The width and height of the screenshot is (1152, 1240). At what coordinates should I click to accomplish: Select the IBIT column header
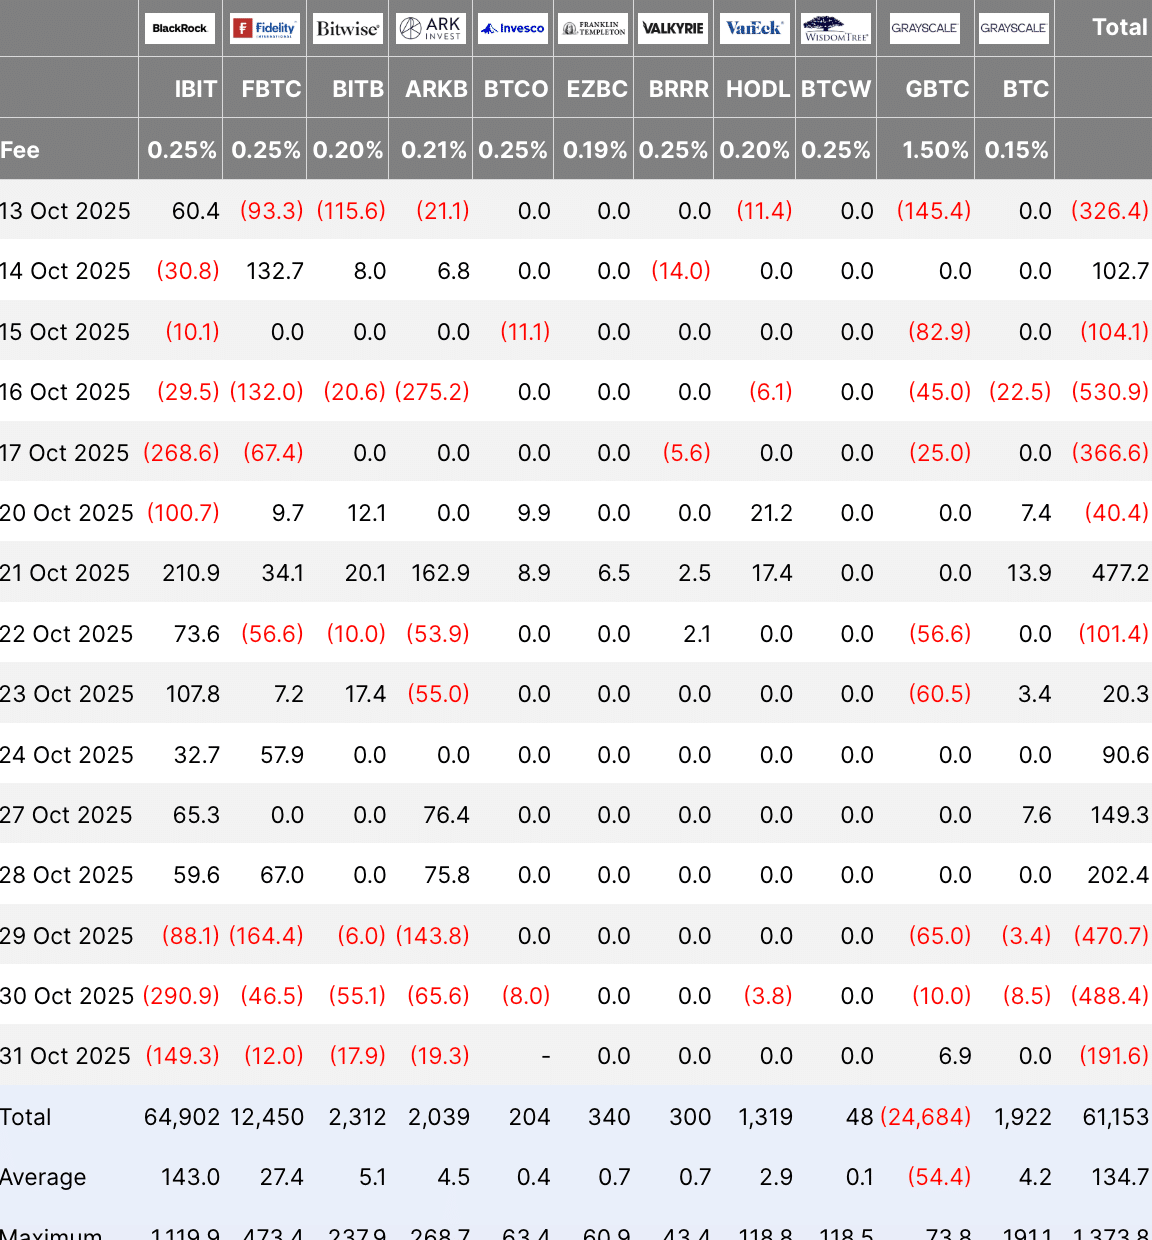click(x=195, y=89)
